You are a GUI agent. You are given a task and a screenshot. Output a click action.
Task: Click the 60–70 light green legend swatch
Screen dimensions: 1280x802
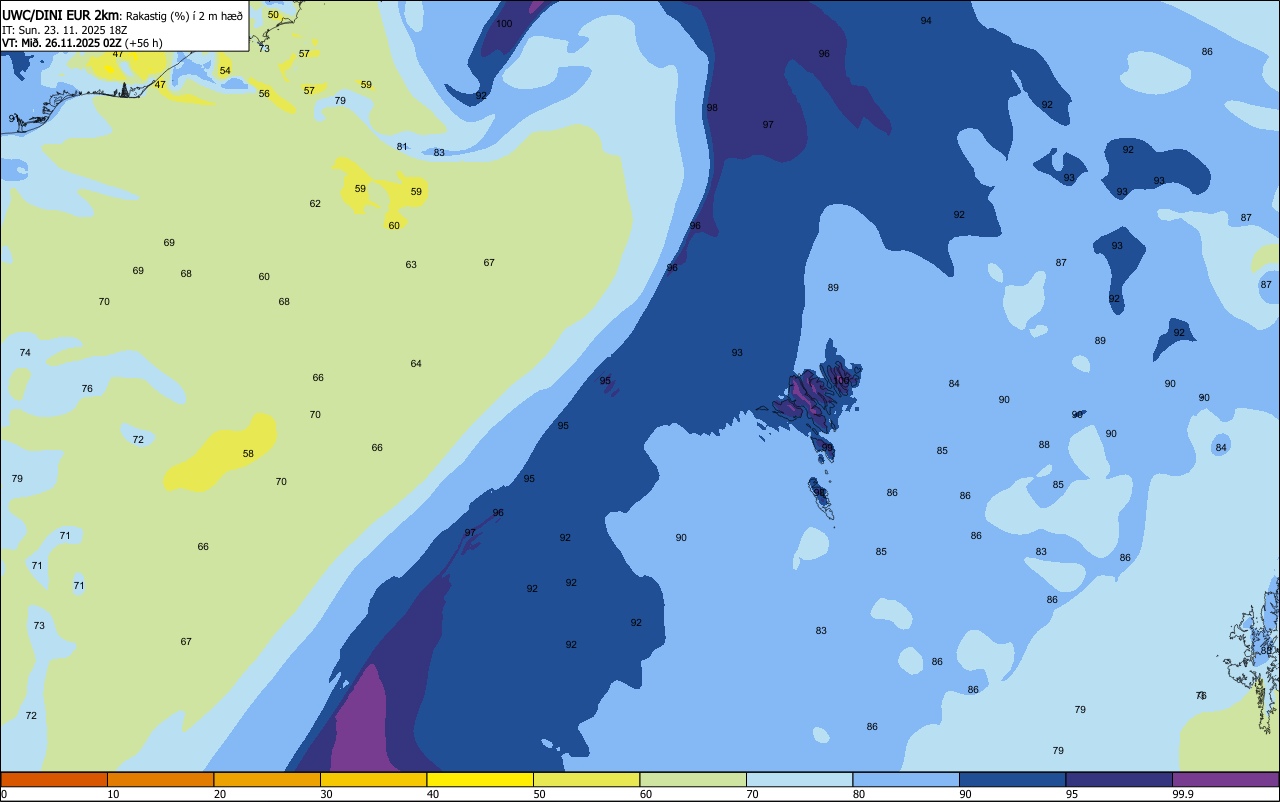coord(693,779)
